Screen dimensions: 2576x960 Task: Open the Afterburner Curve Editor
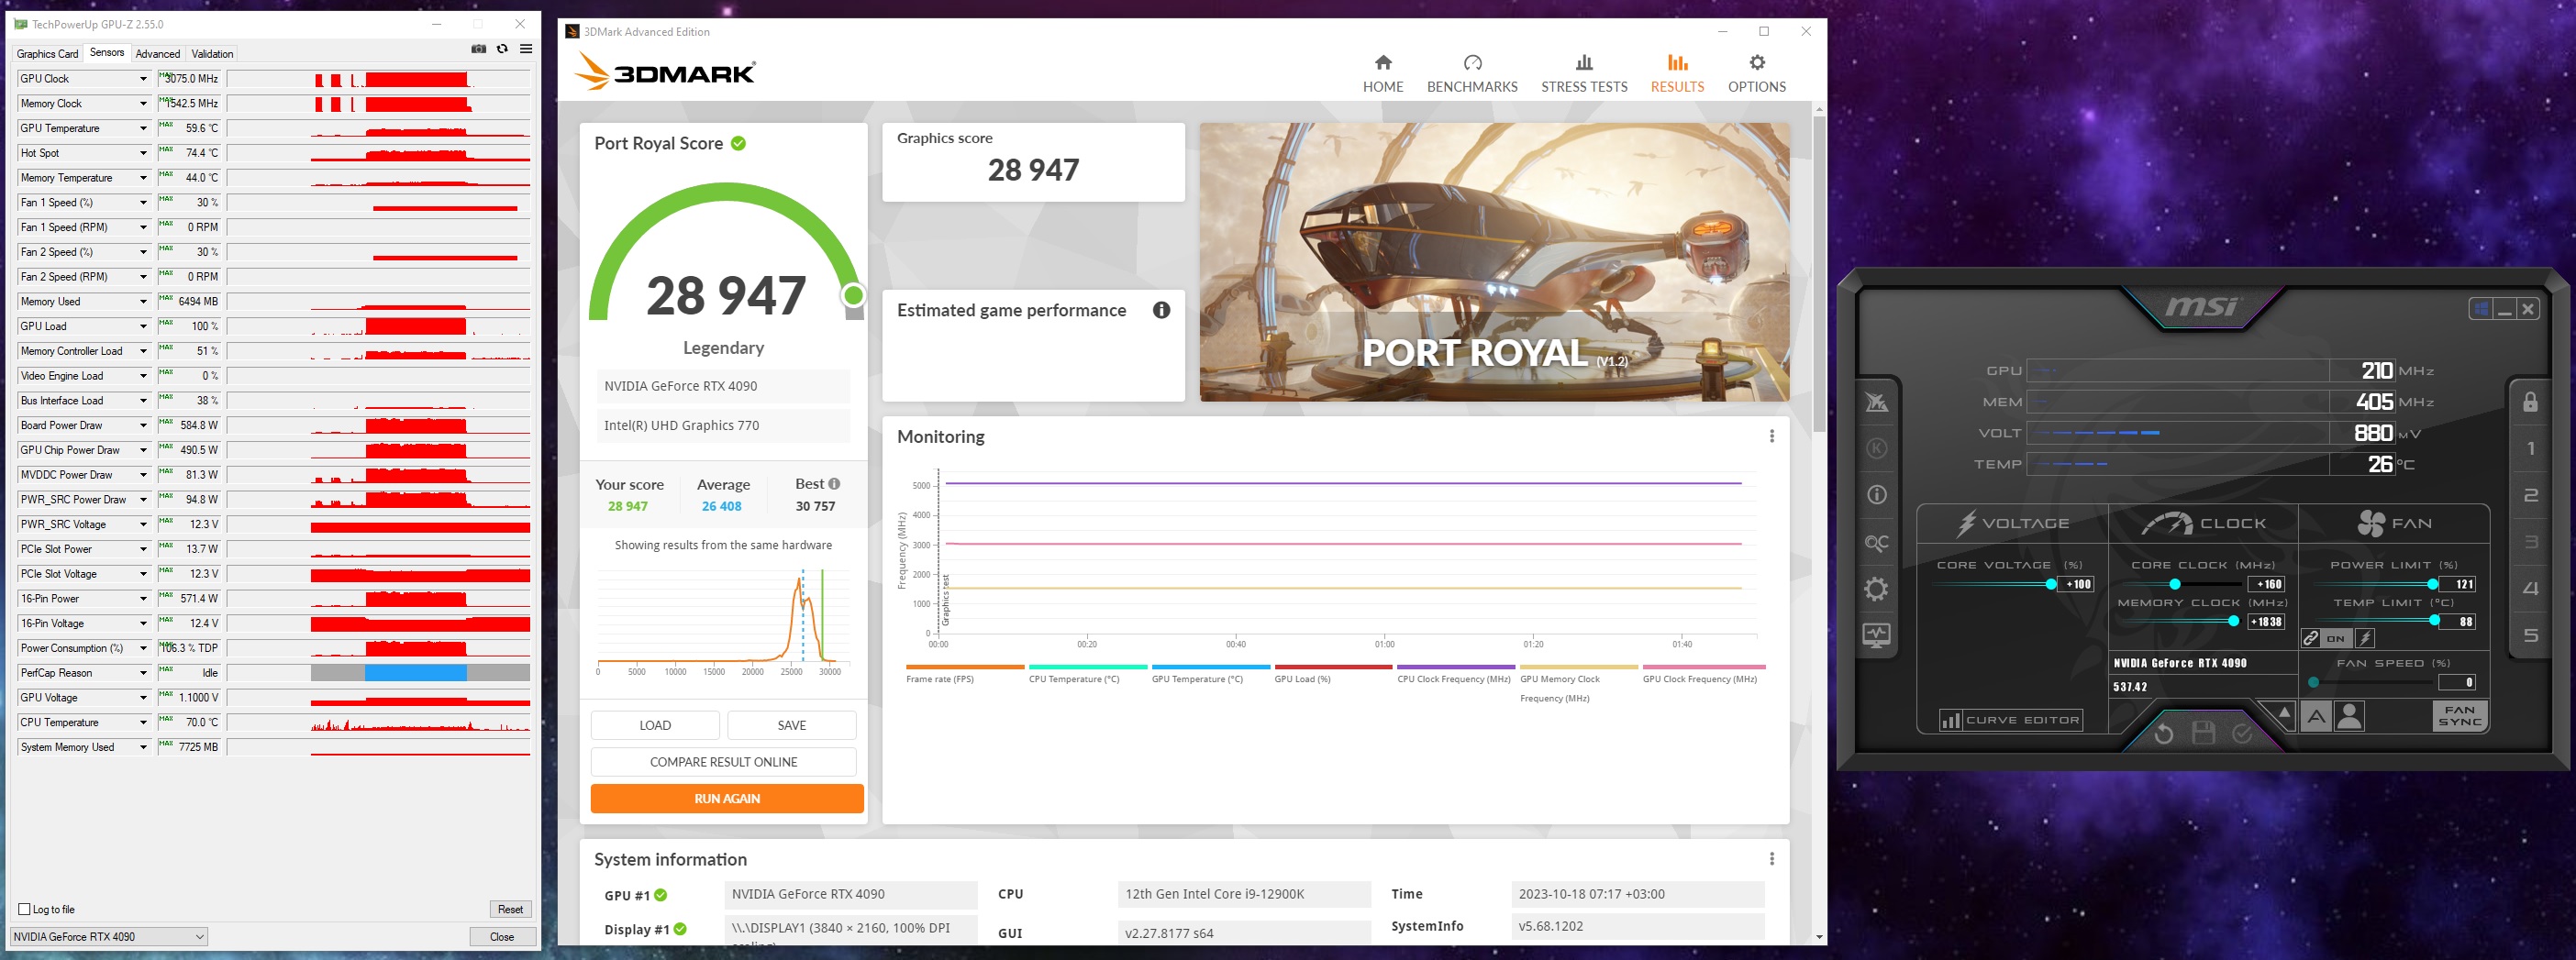pos(2010,720)
